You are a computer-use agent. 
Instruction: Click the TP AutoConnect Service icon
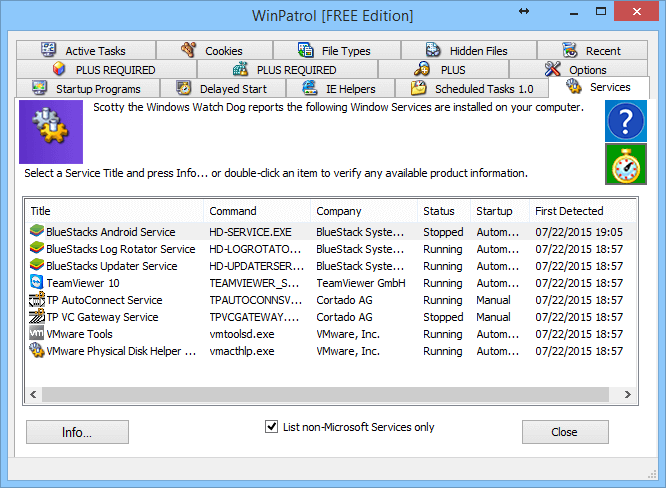(37, 300)
